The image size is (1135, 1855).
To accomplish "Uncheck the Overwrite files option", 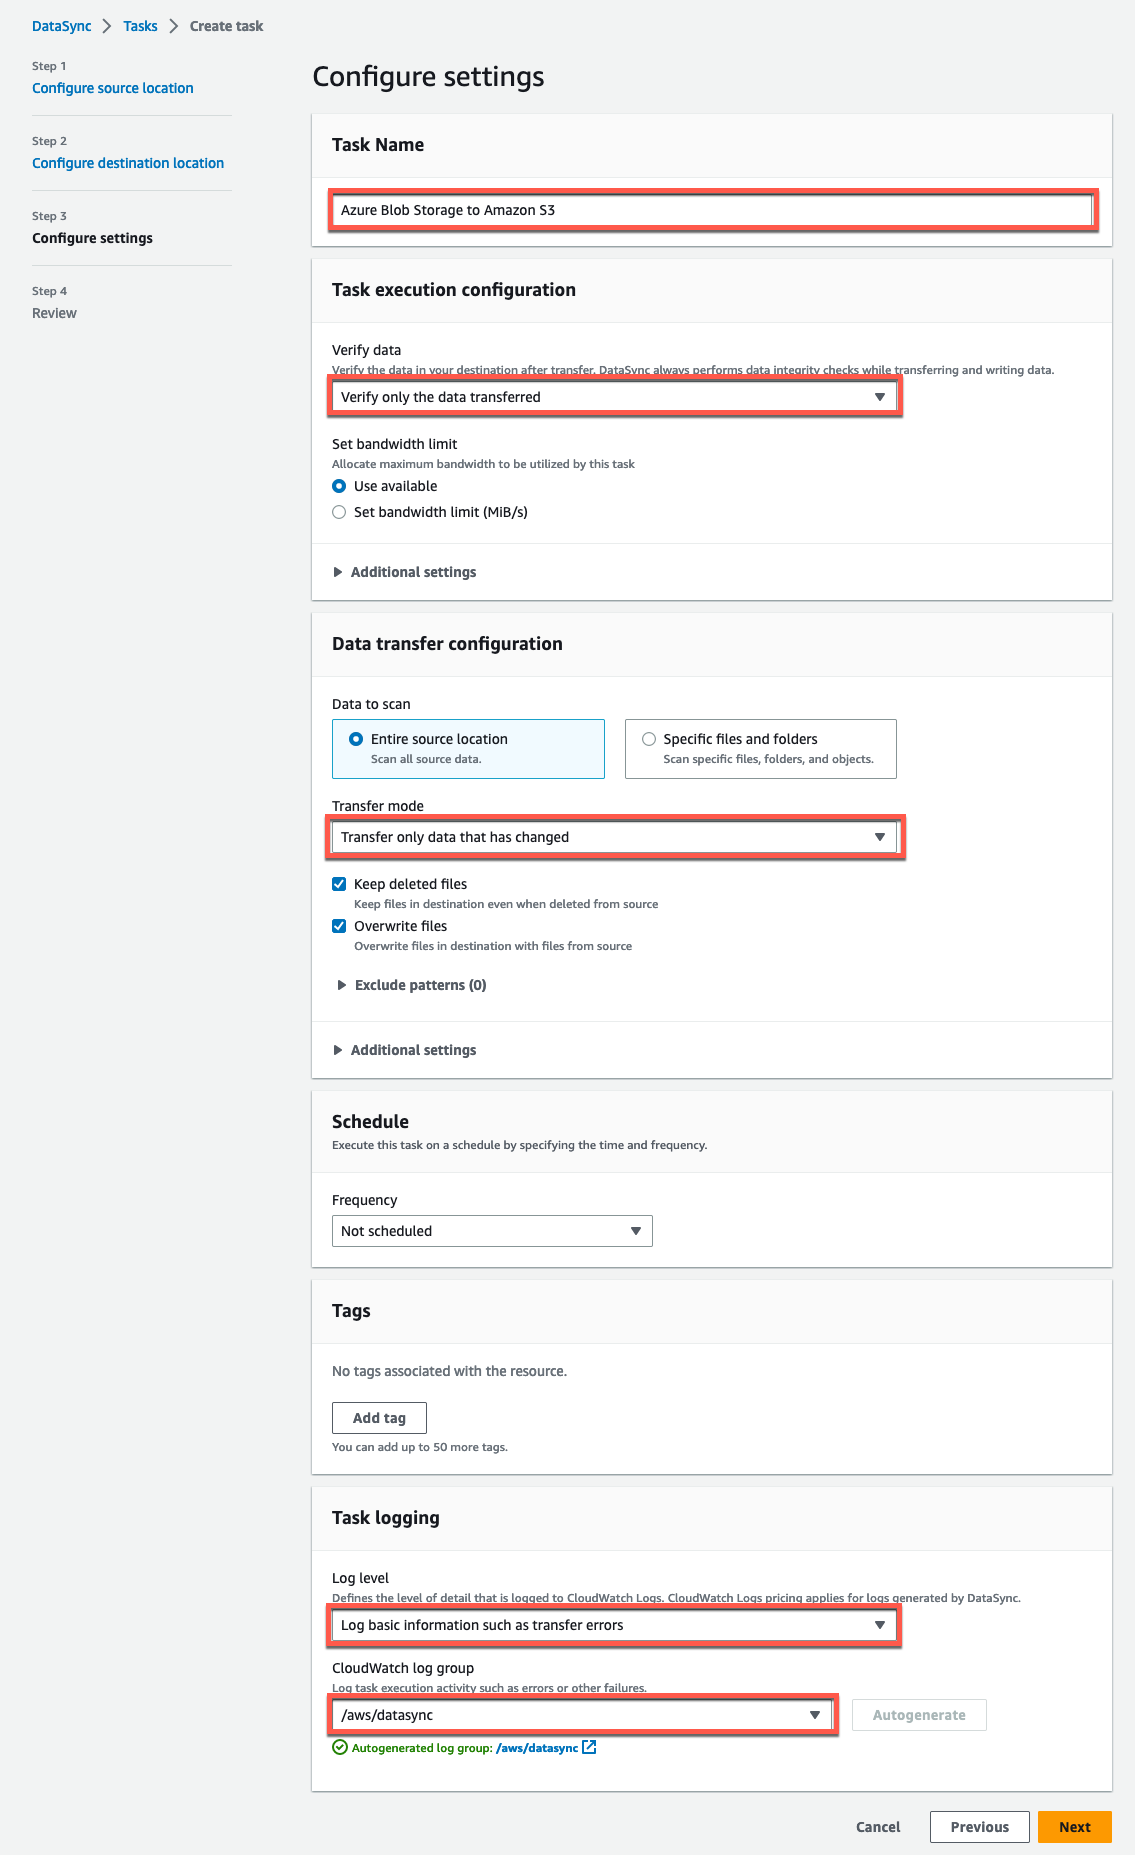I will (340, 925).
